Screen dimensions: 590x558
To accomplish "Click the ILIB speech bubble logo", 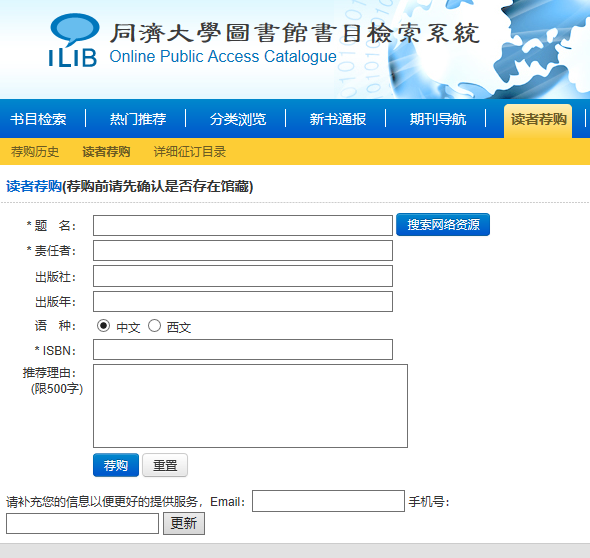I will (x=73, y=41).
